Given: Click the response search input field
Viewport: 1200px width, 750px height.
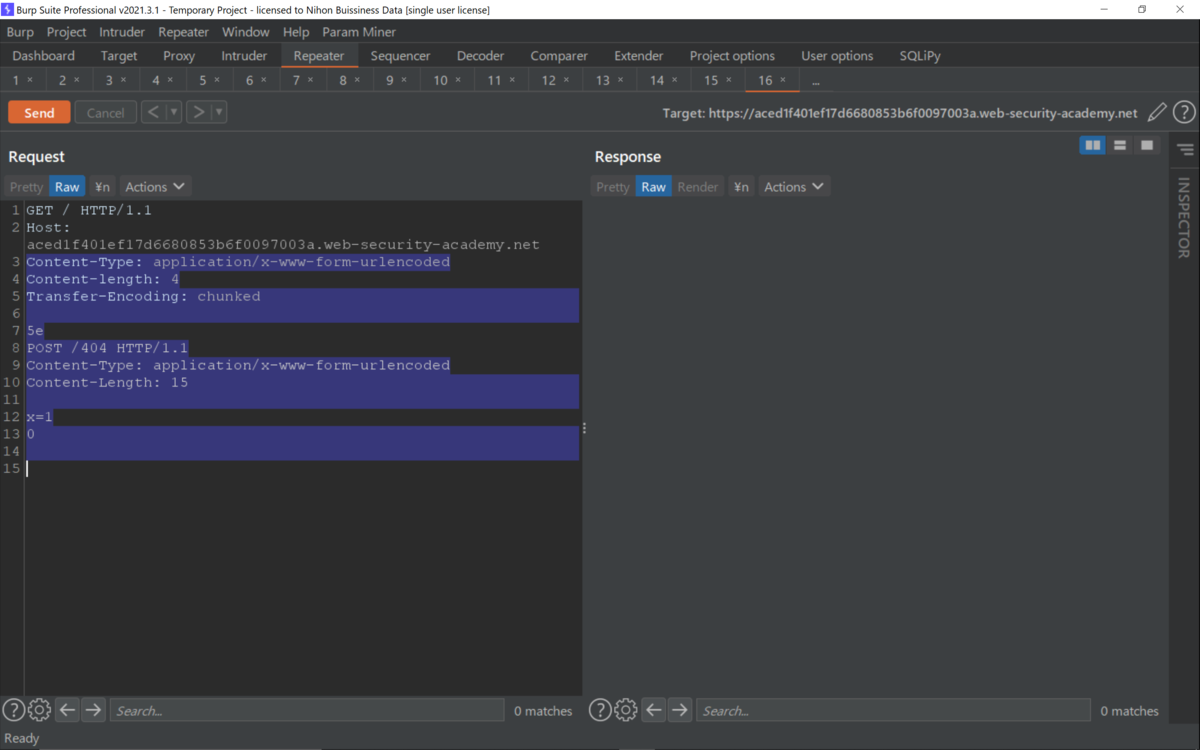Looking at the screenshot, I should coord(893,710).
